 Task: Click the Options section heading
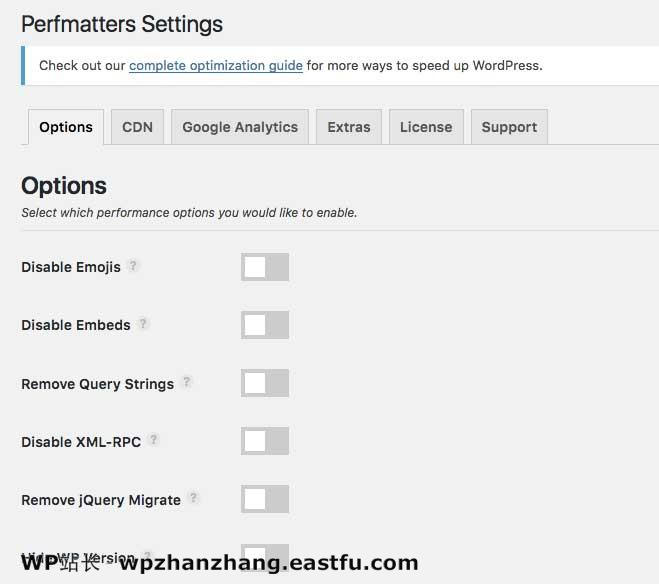coord(64,186)
